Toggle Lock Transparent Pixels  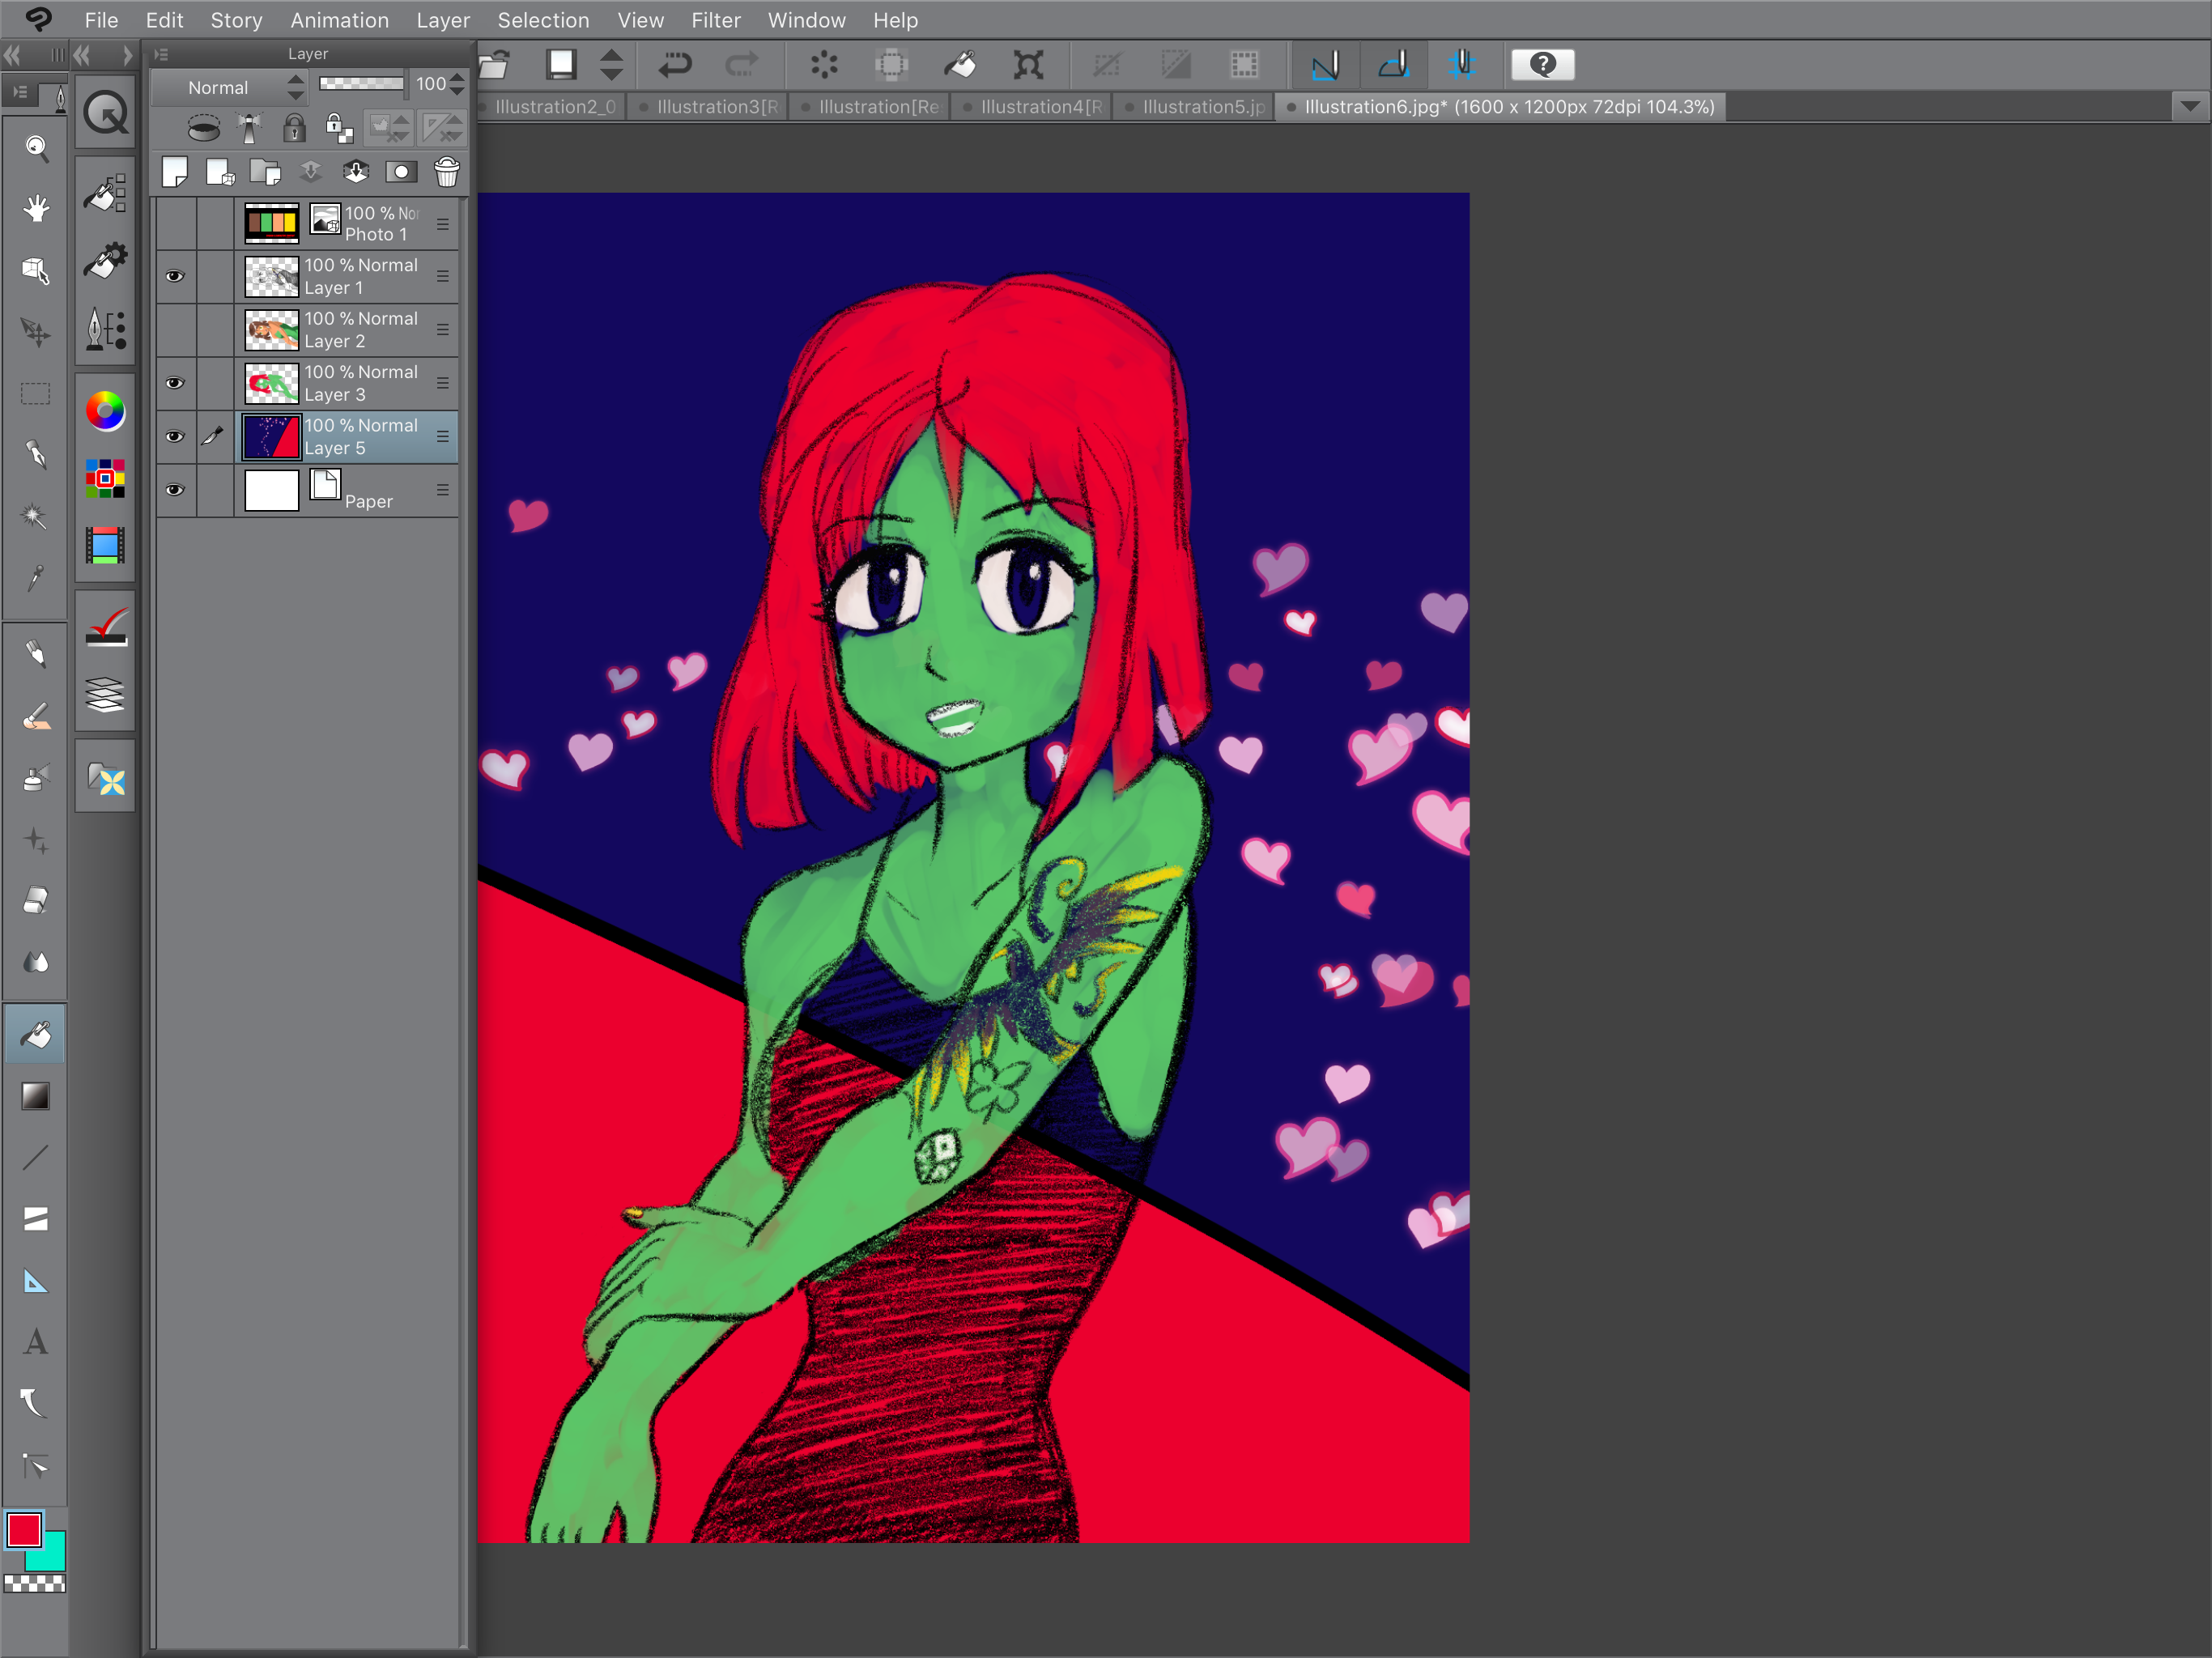[339, 128]
